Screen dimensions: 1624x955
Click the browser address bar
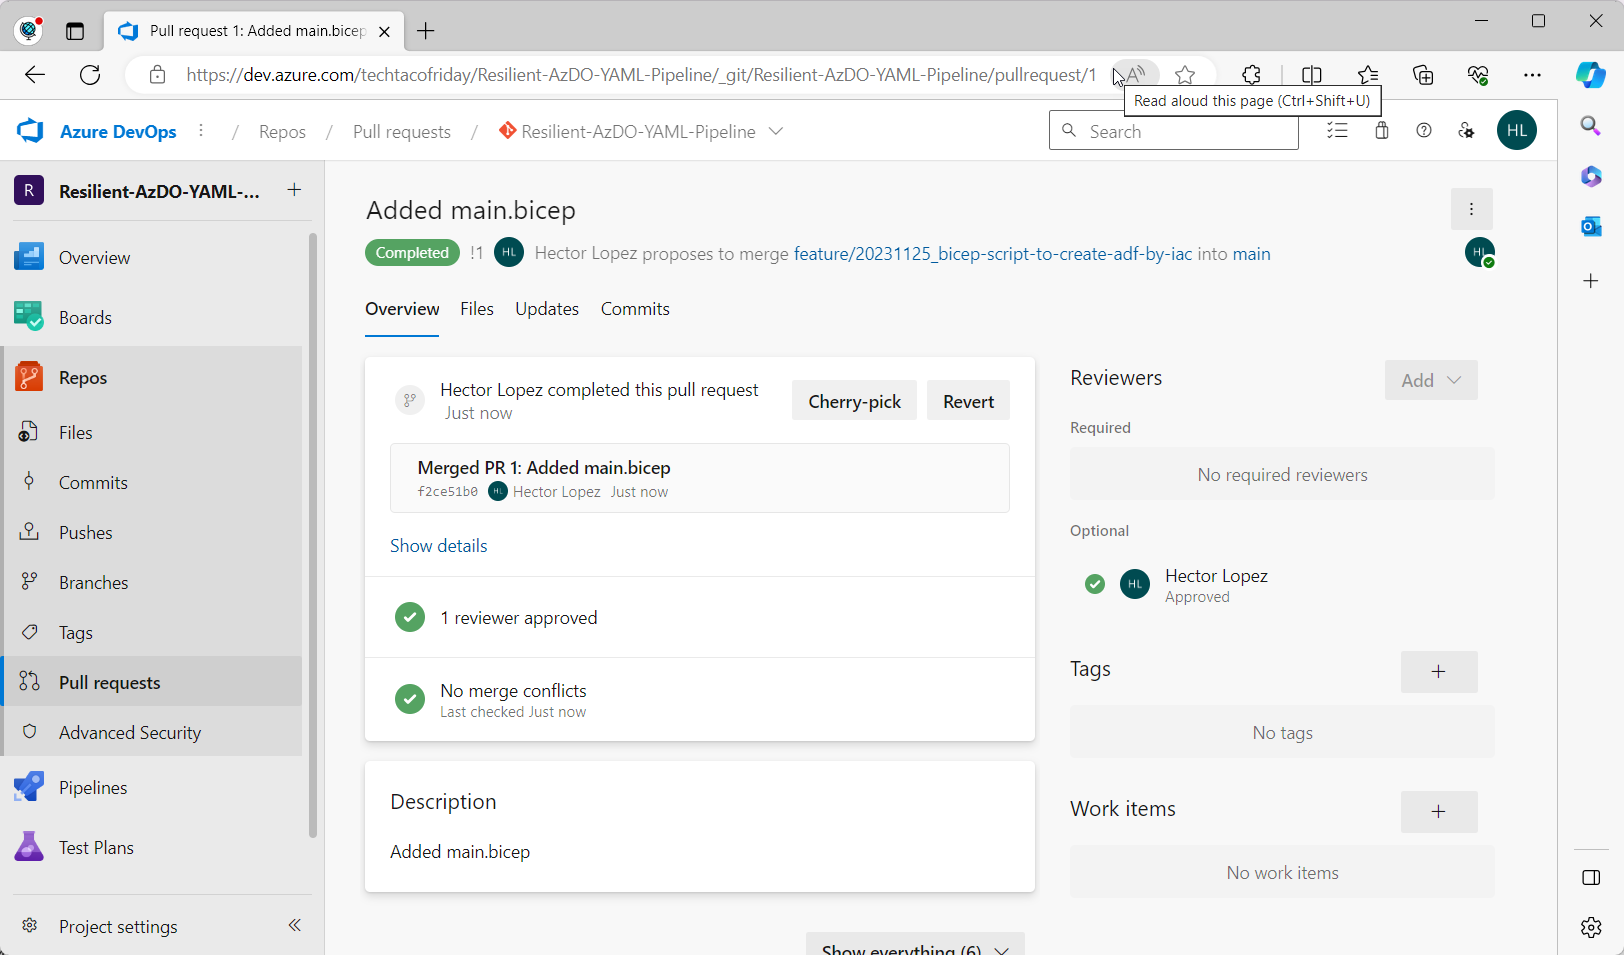point(640,75)
